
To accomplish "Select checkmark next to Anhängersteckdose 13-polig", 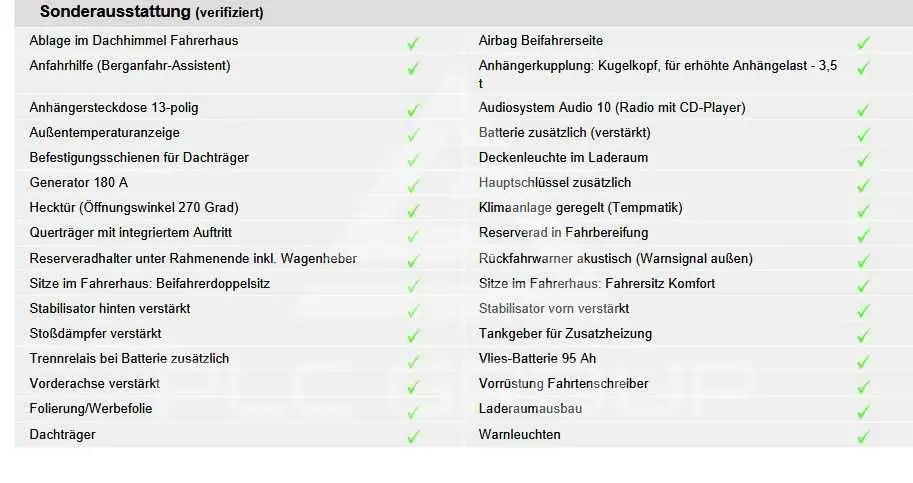I will [413, 110].
